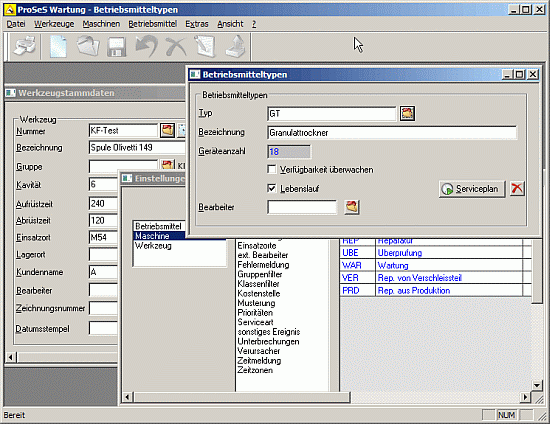
Task: Click the Bezeichnung field with Granulattrockner
Action: point(392,133)
